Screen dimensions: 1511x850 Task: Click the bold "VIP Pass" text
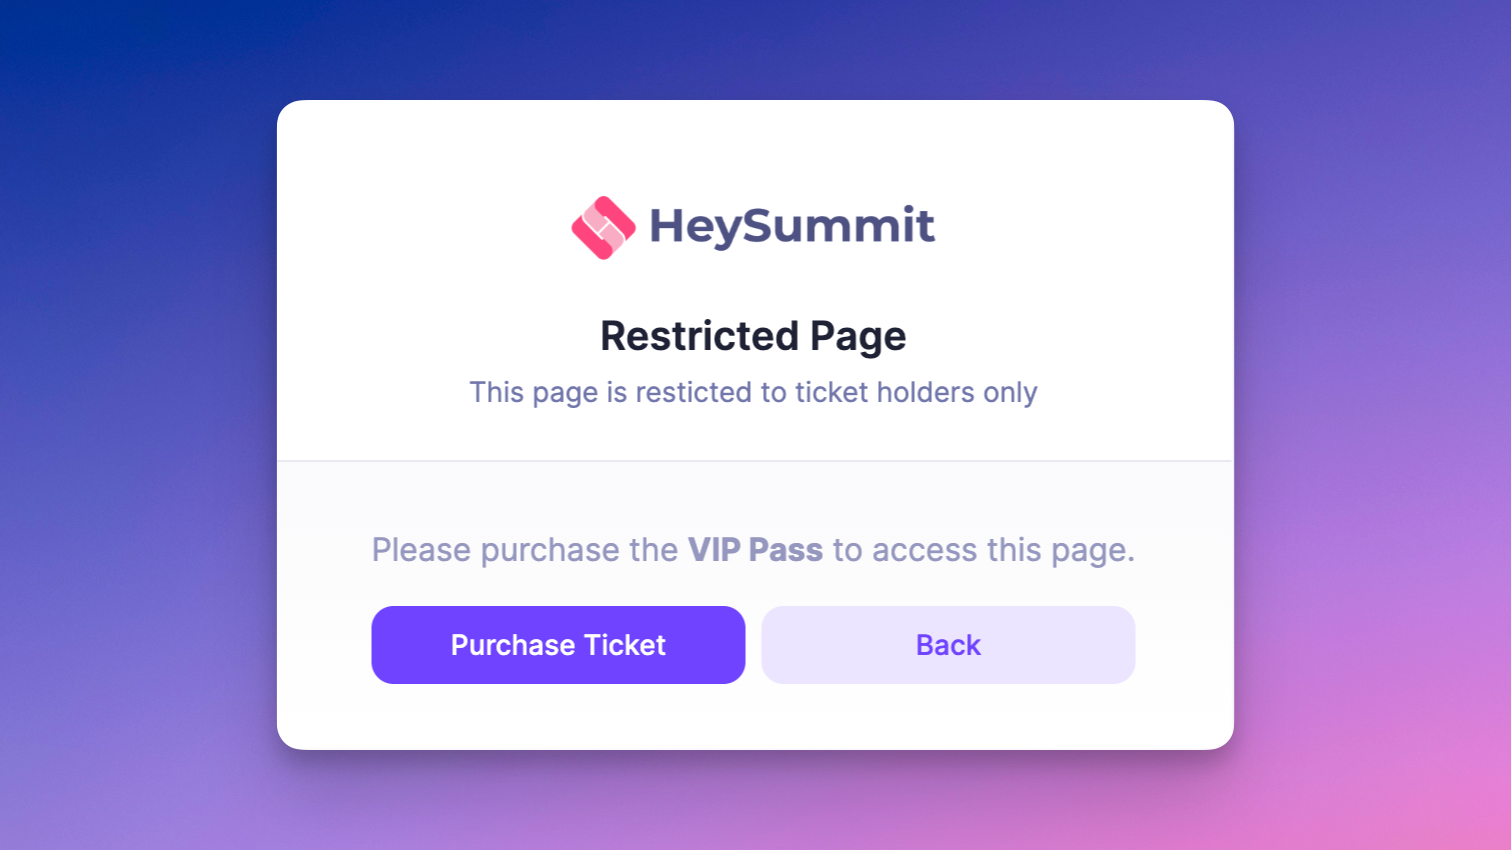(x=755, y=550)
